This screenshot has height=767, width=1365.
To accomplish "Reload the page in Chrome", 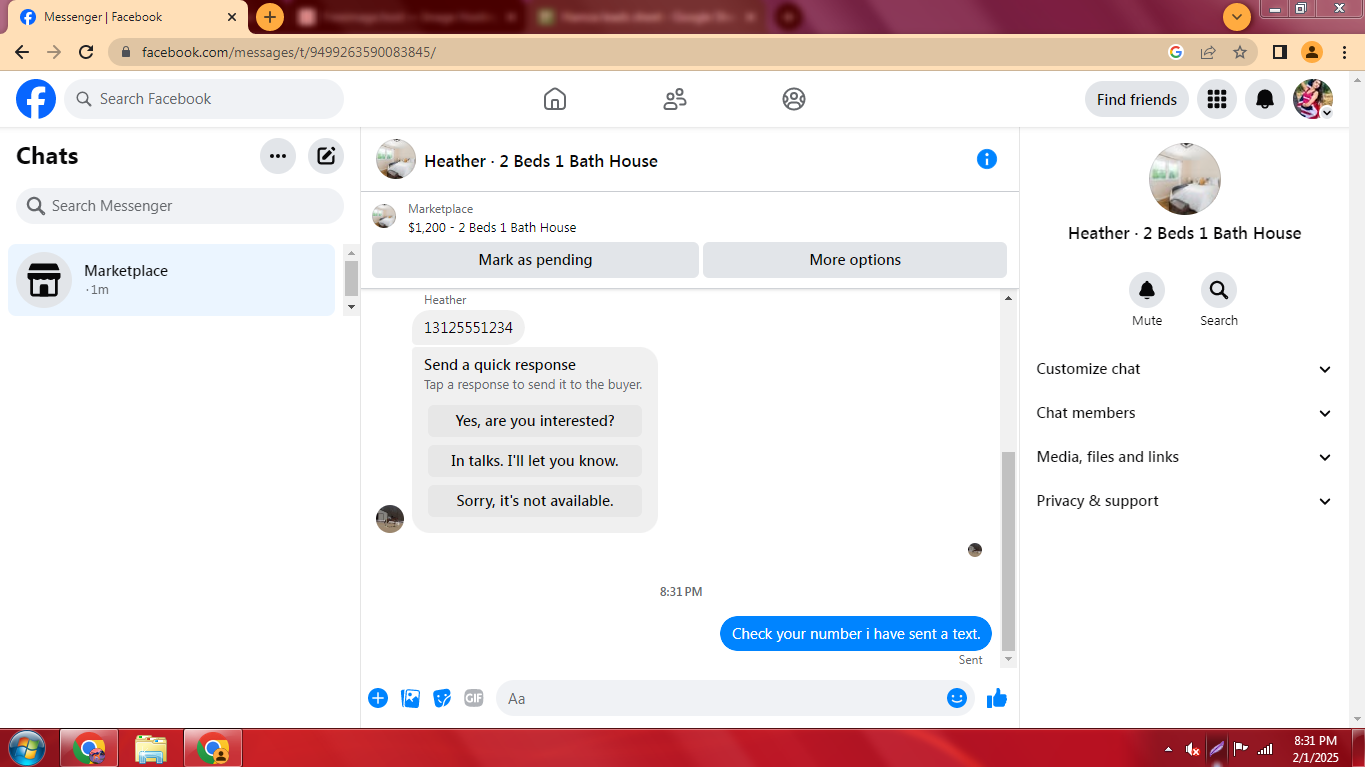I will (86, 52).
